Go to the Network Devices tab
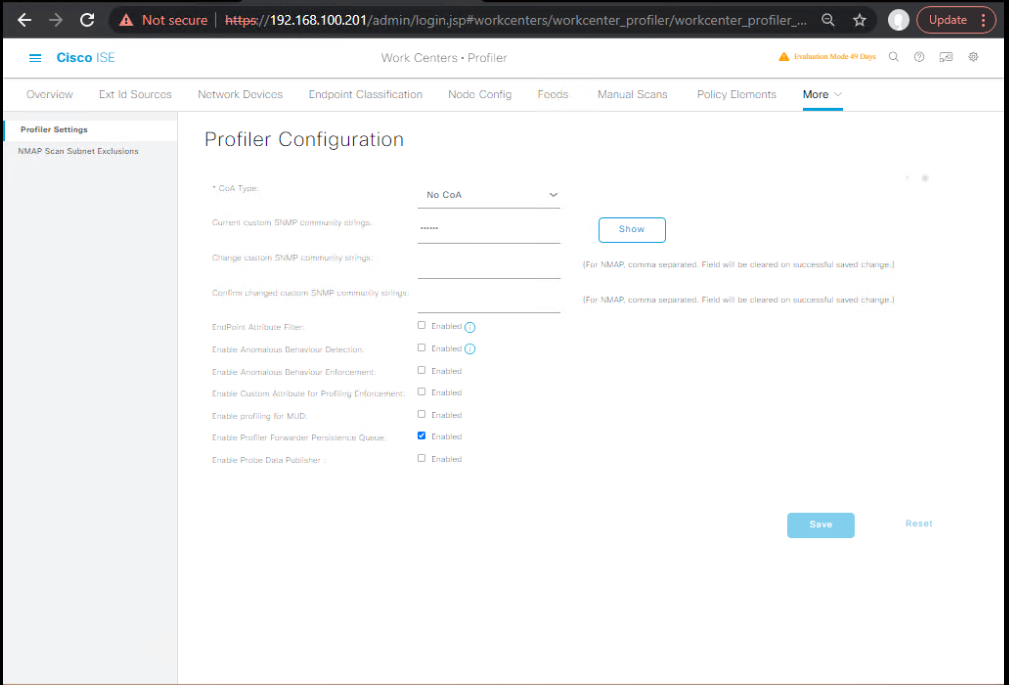This screenshot has height=685, width=1009. 240,95
